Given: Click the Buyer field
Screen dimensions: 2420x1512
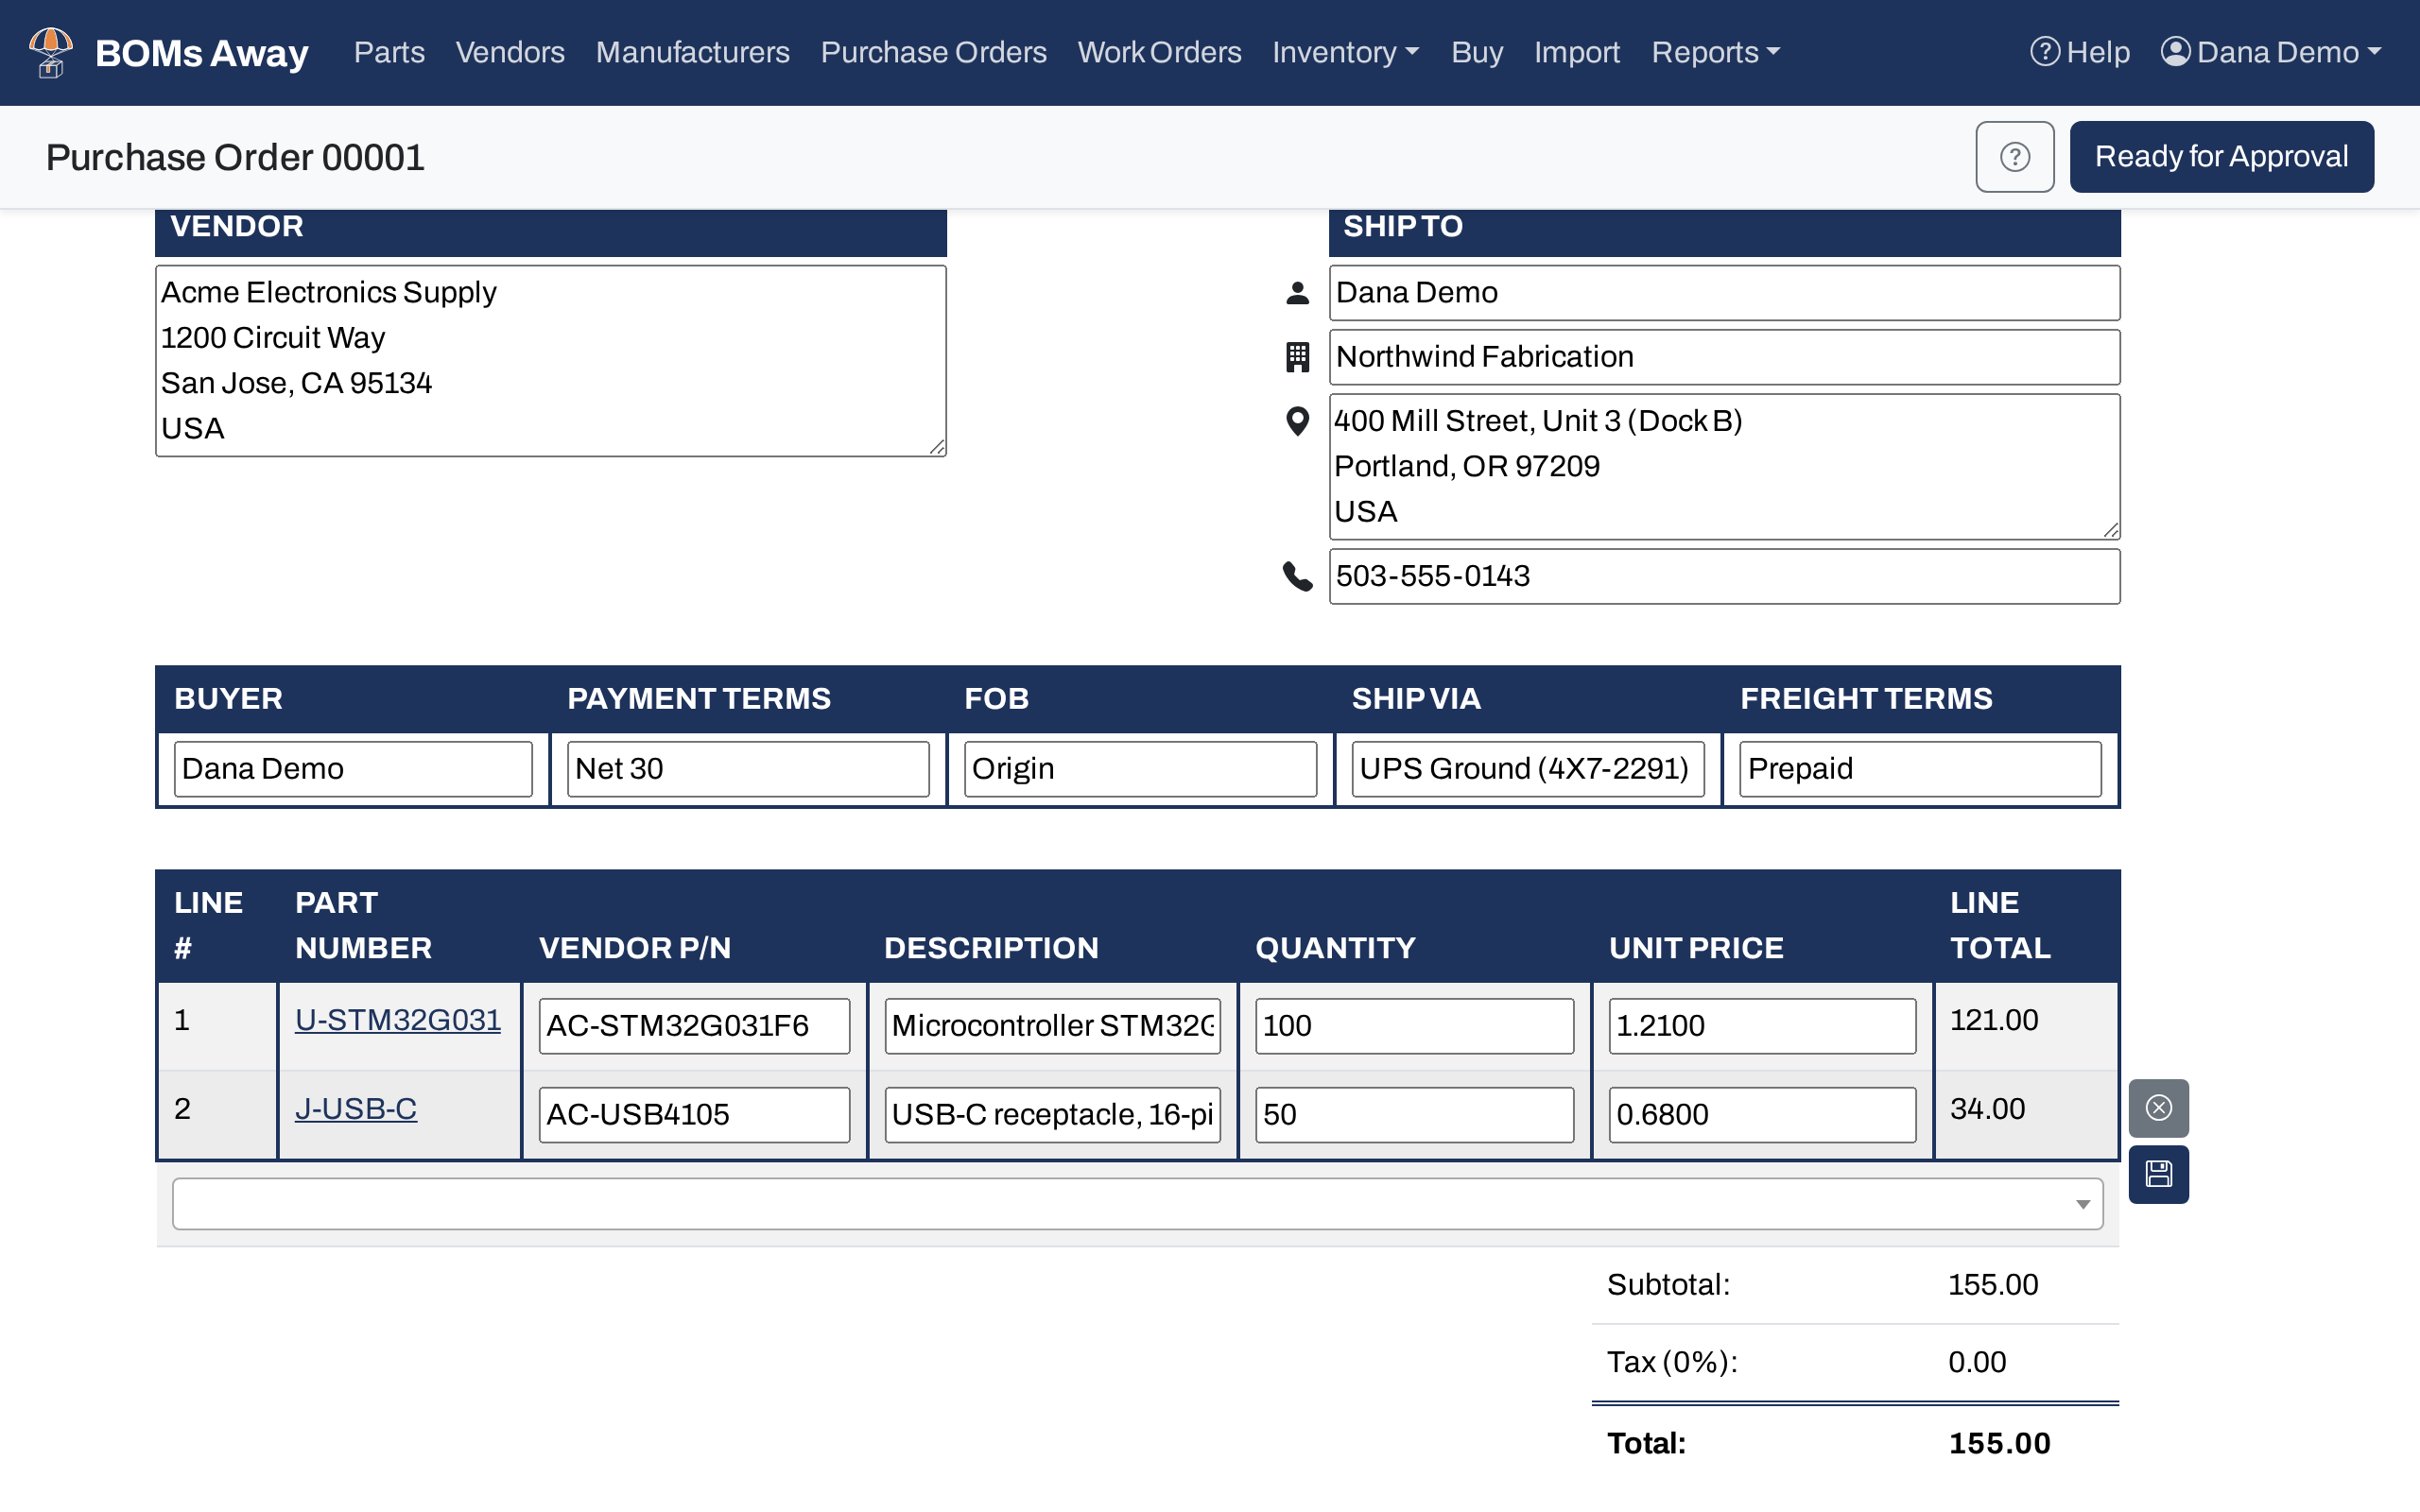Looking at the screenshot, I should [x=353, y=769].
